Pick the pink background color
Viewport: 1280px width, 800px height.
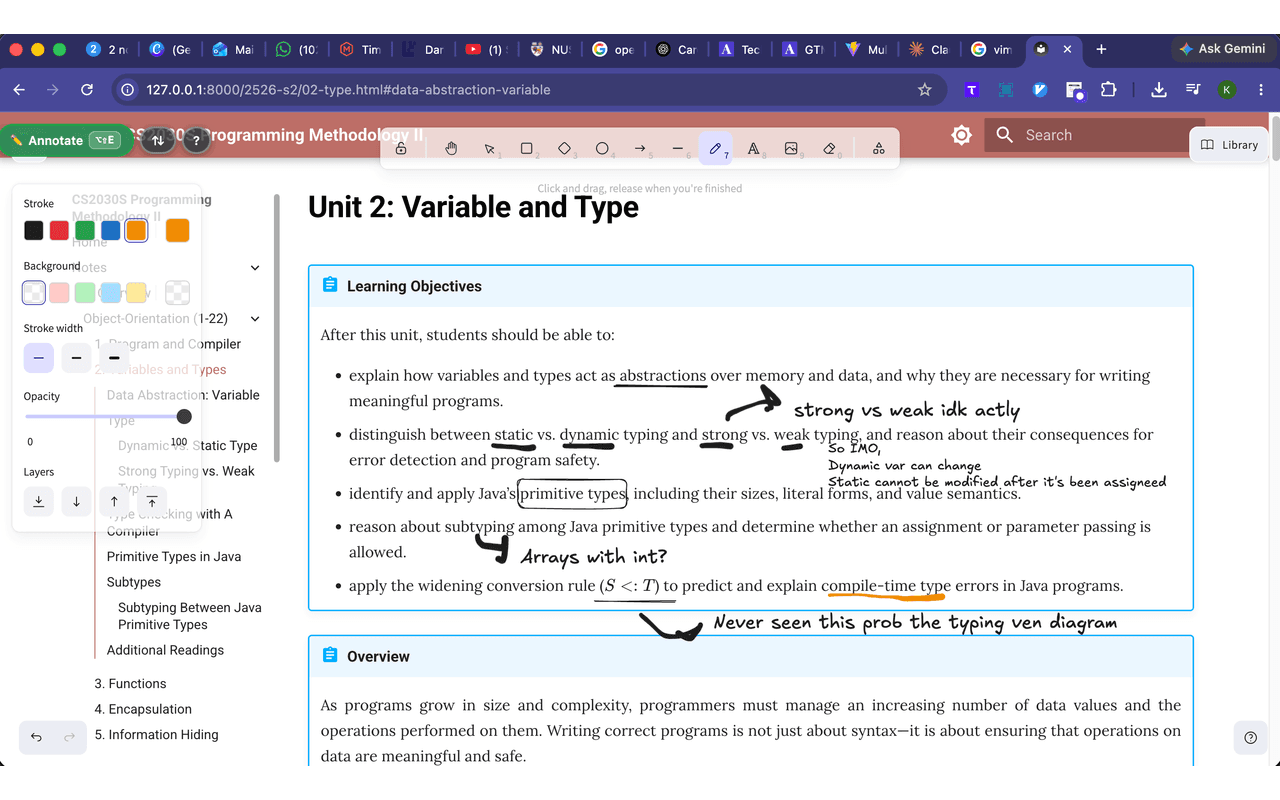[x=59, y=293]
